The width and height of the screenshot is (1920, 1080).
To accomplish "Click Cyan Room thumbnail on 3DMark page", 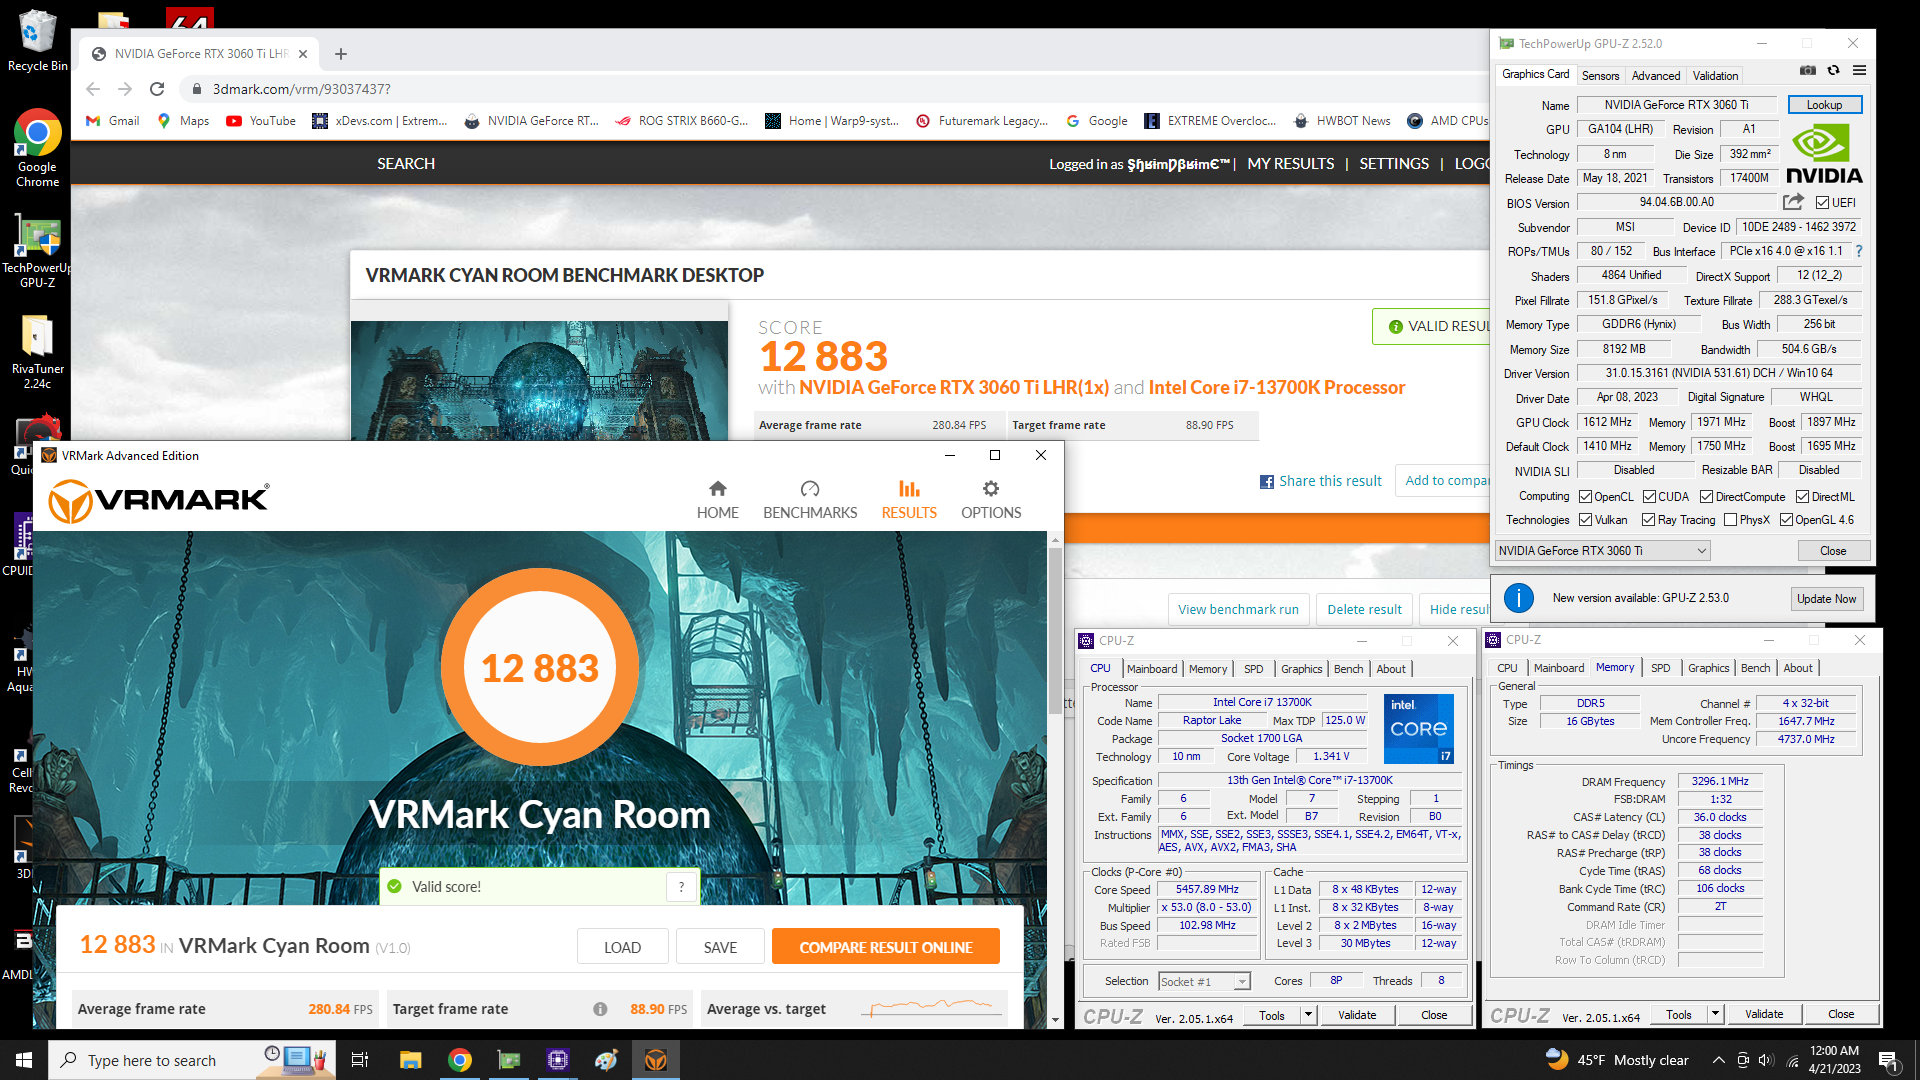I will tap(539, 380).
